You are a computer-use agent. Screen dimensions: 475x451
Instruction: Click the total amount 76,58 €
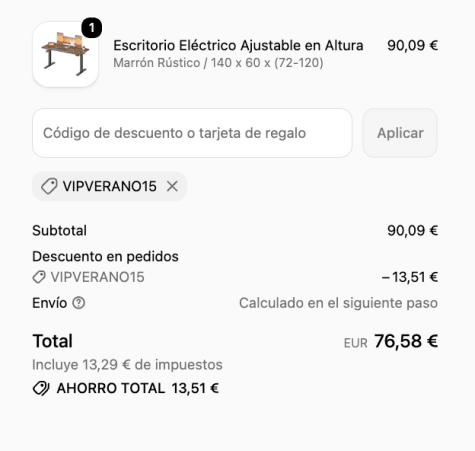pyautogui.click(x=406, y=341)
